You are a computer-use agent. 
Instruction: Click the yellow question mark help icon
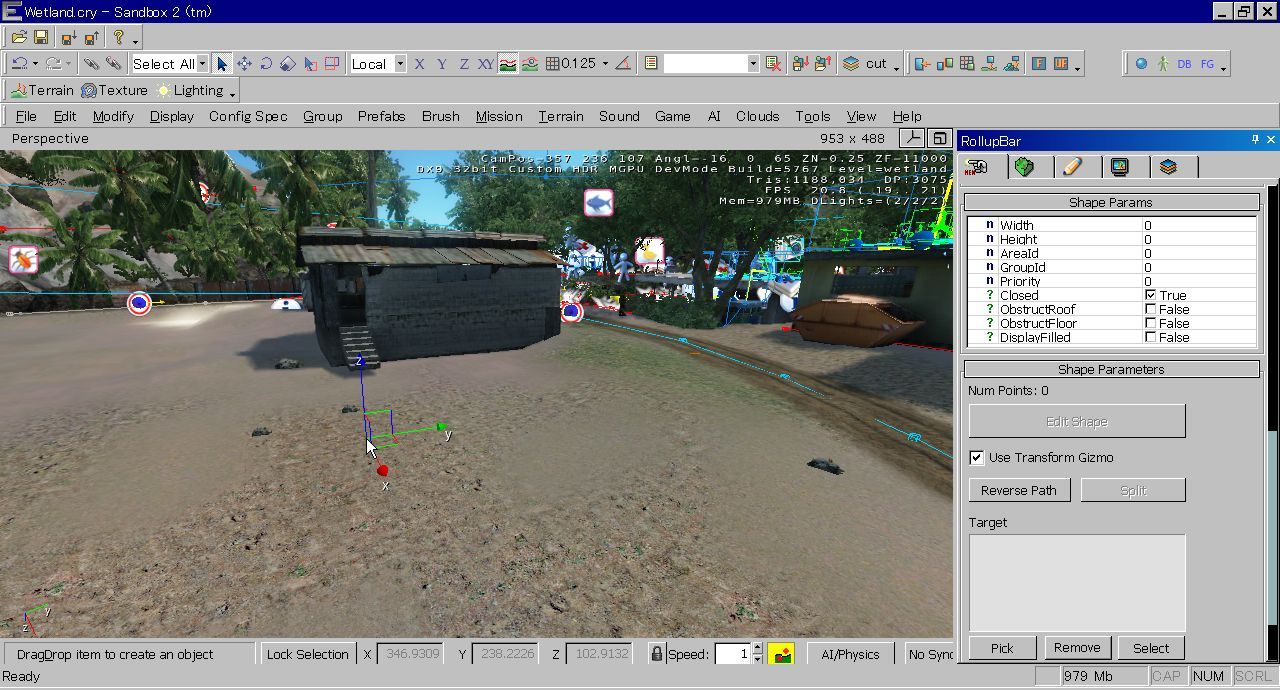(x=118, y=37)
